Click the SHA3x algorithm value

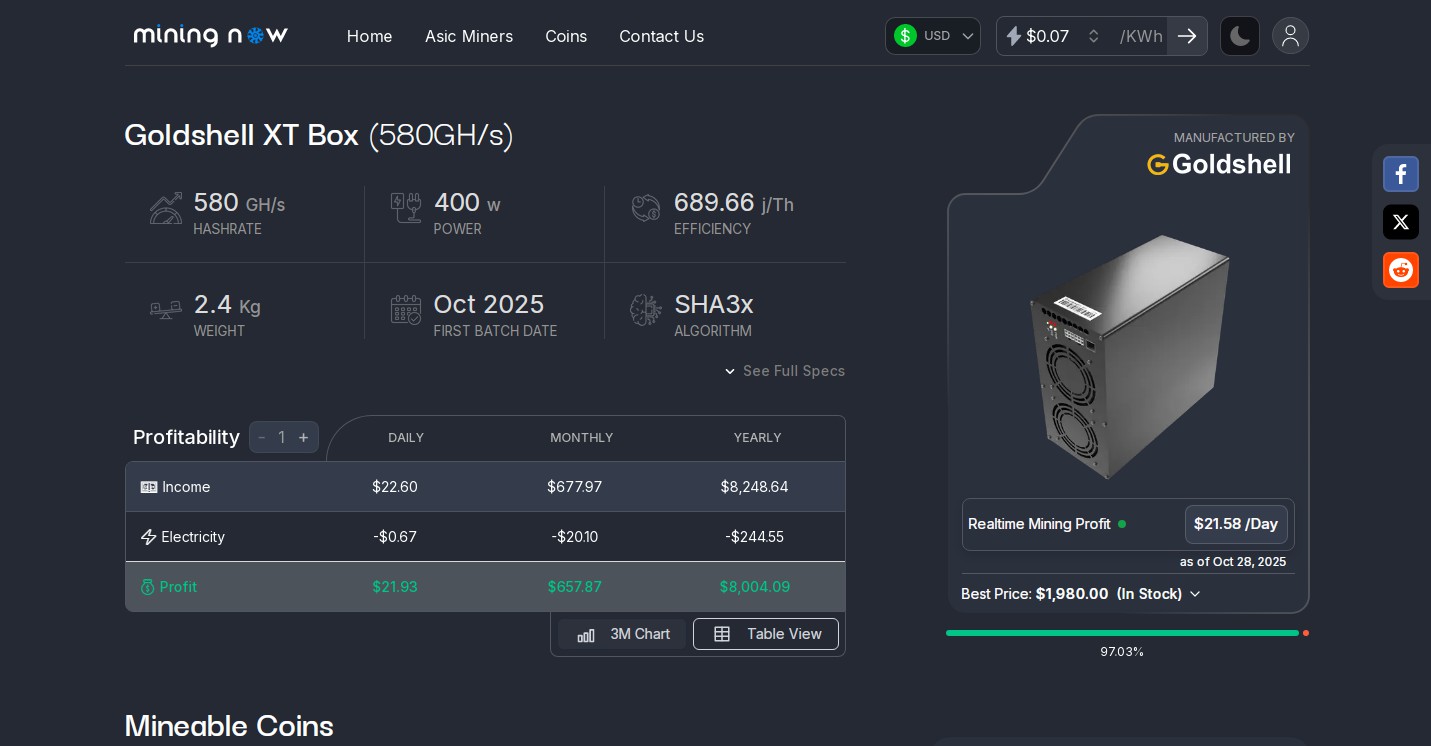tap(714, 304)
